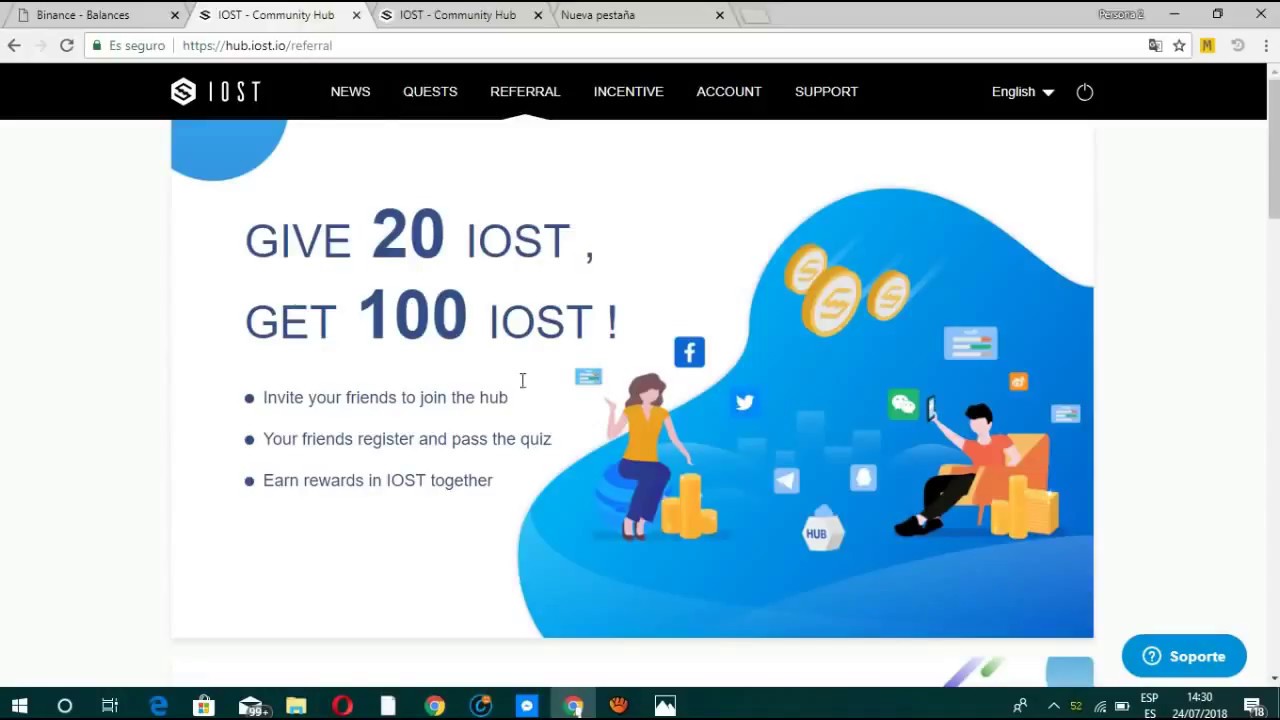Open Microsoft Store from taskbar
1280x720 pixels.
click(204, 706)
